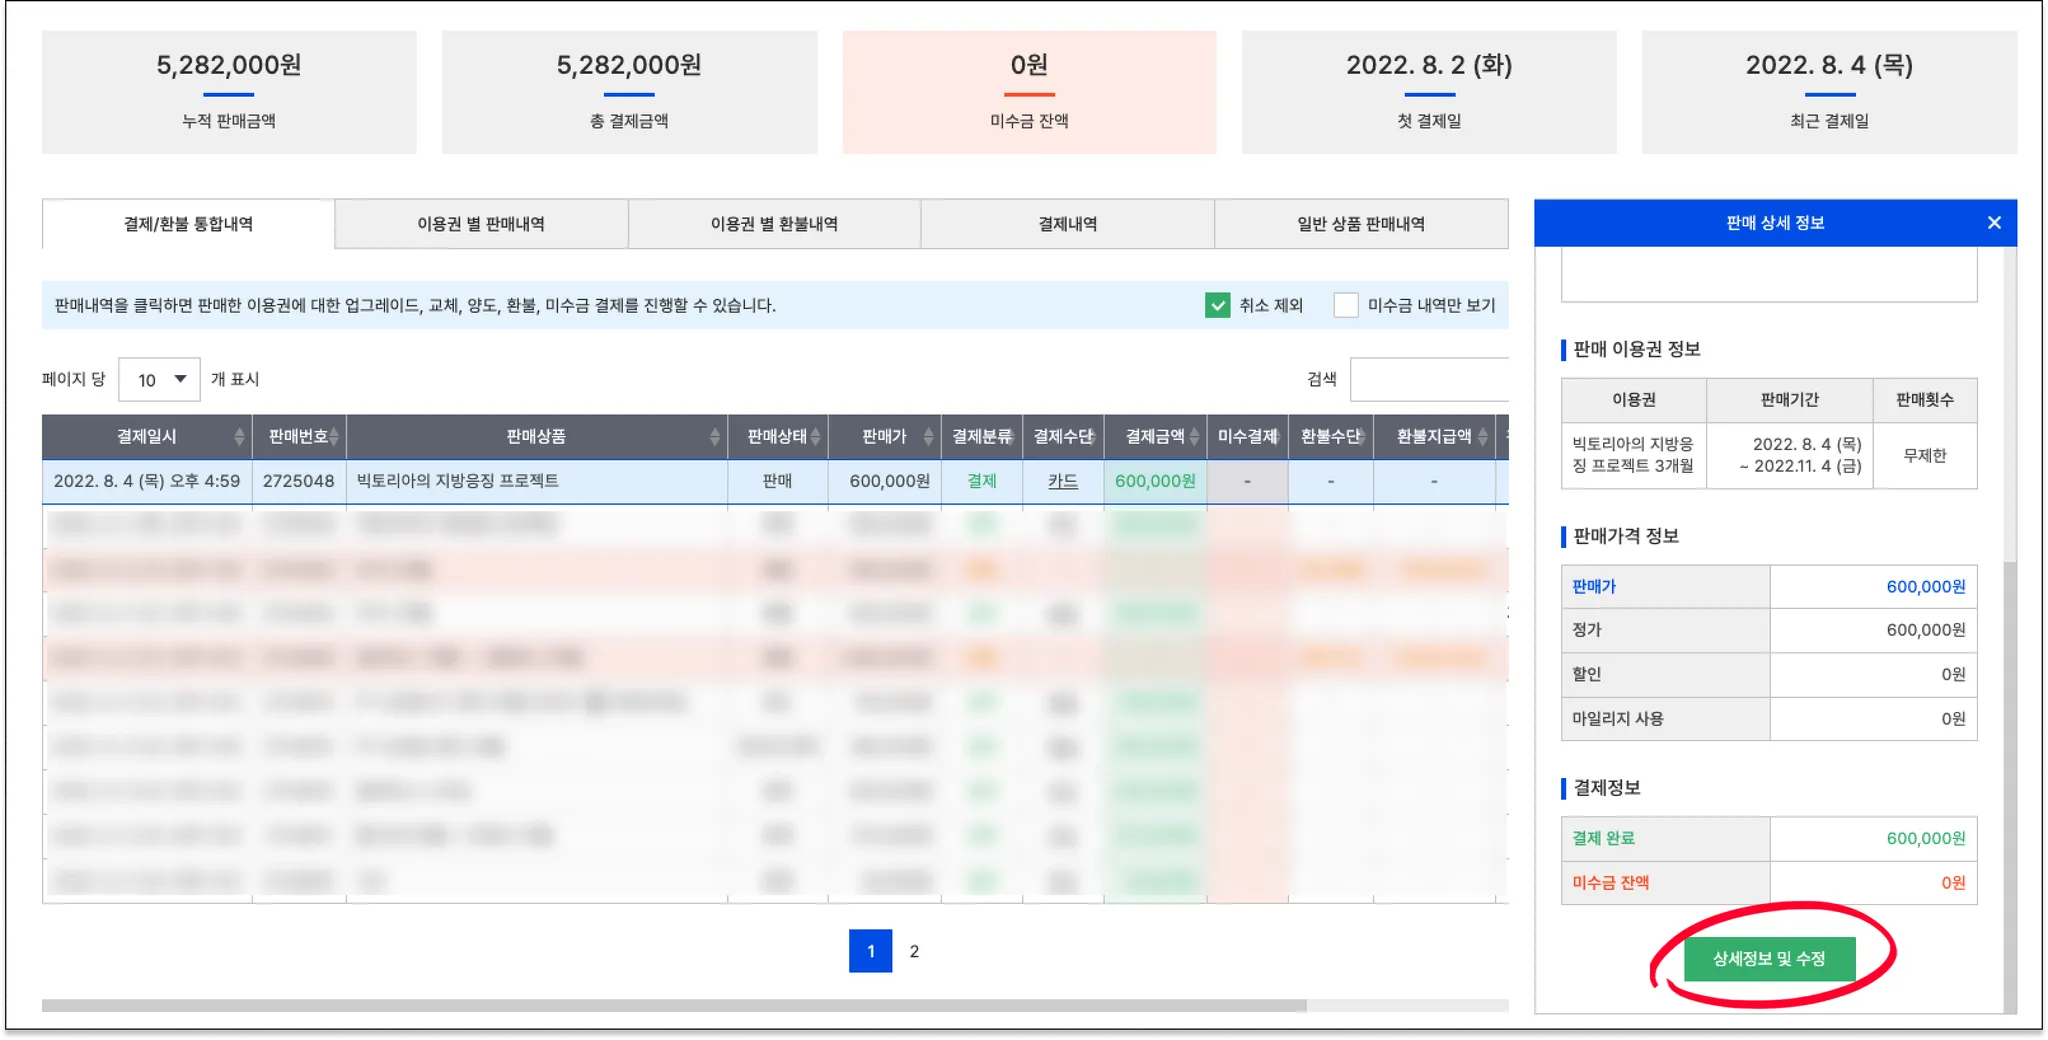Click the 2022. 8. 4 (목) 오후 4:59 cell
The height and width of the screenshot is (1040, 2048).
click(147, 481)
